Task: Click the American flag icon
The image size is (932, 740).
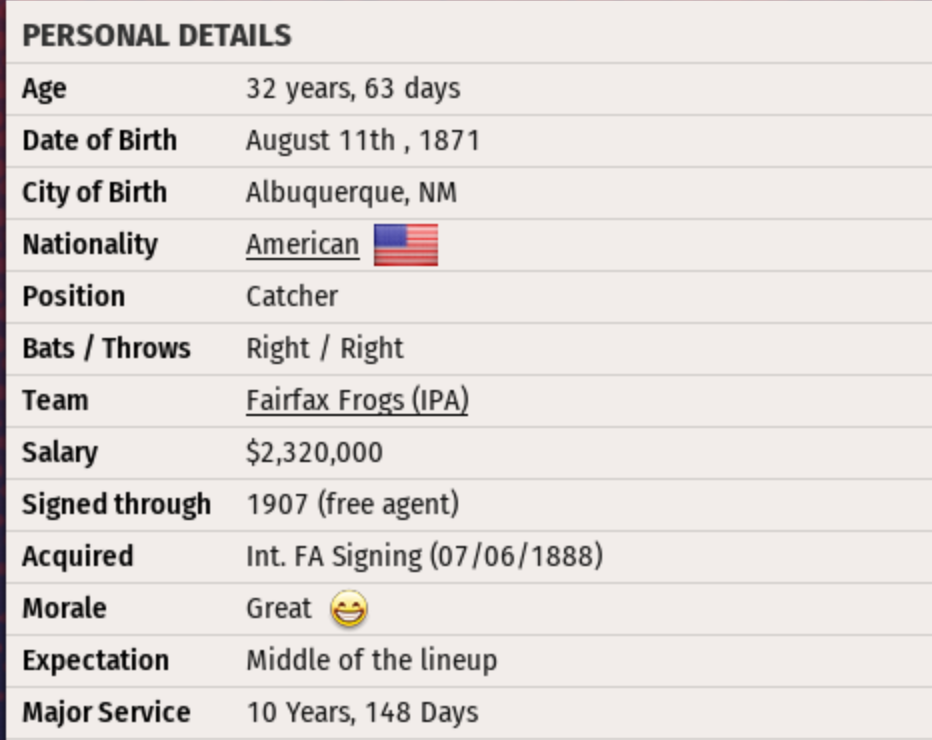Action: 406,244
